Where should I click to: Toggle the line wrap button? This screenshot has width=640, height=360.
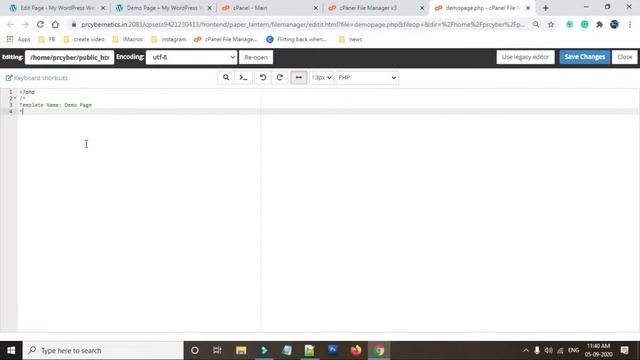tap(299, 78)
